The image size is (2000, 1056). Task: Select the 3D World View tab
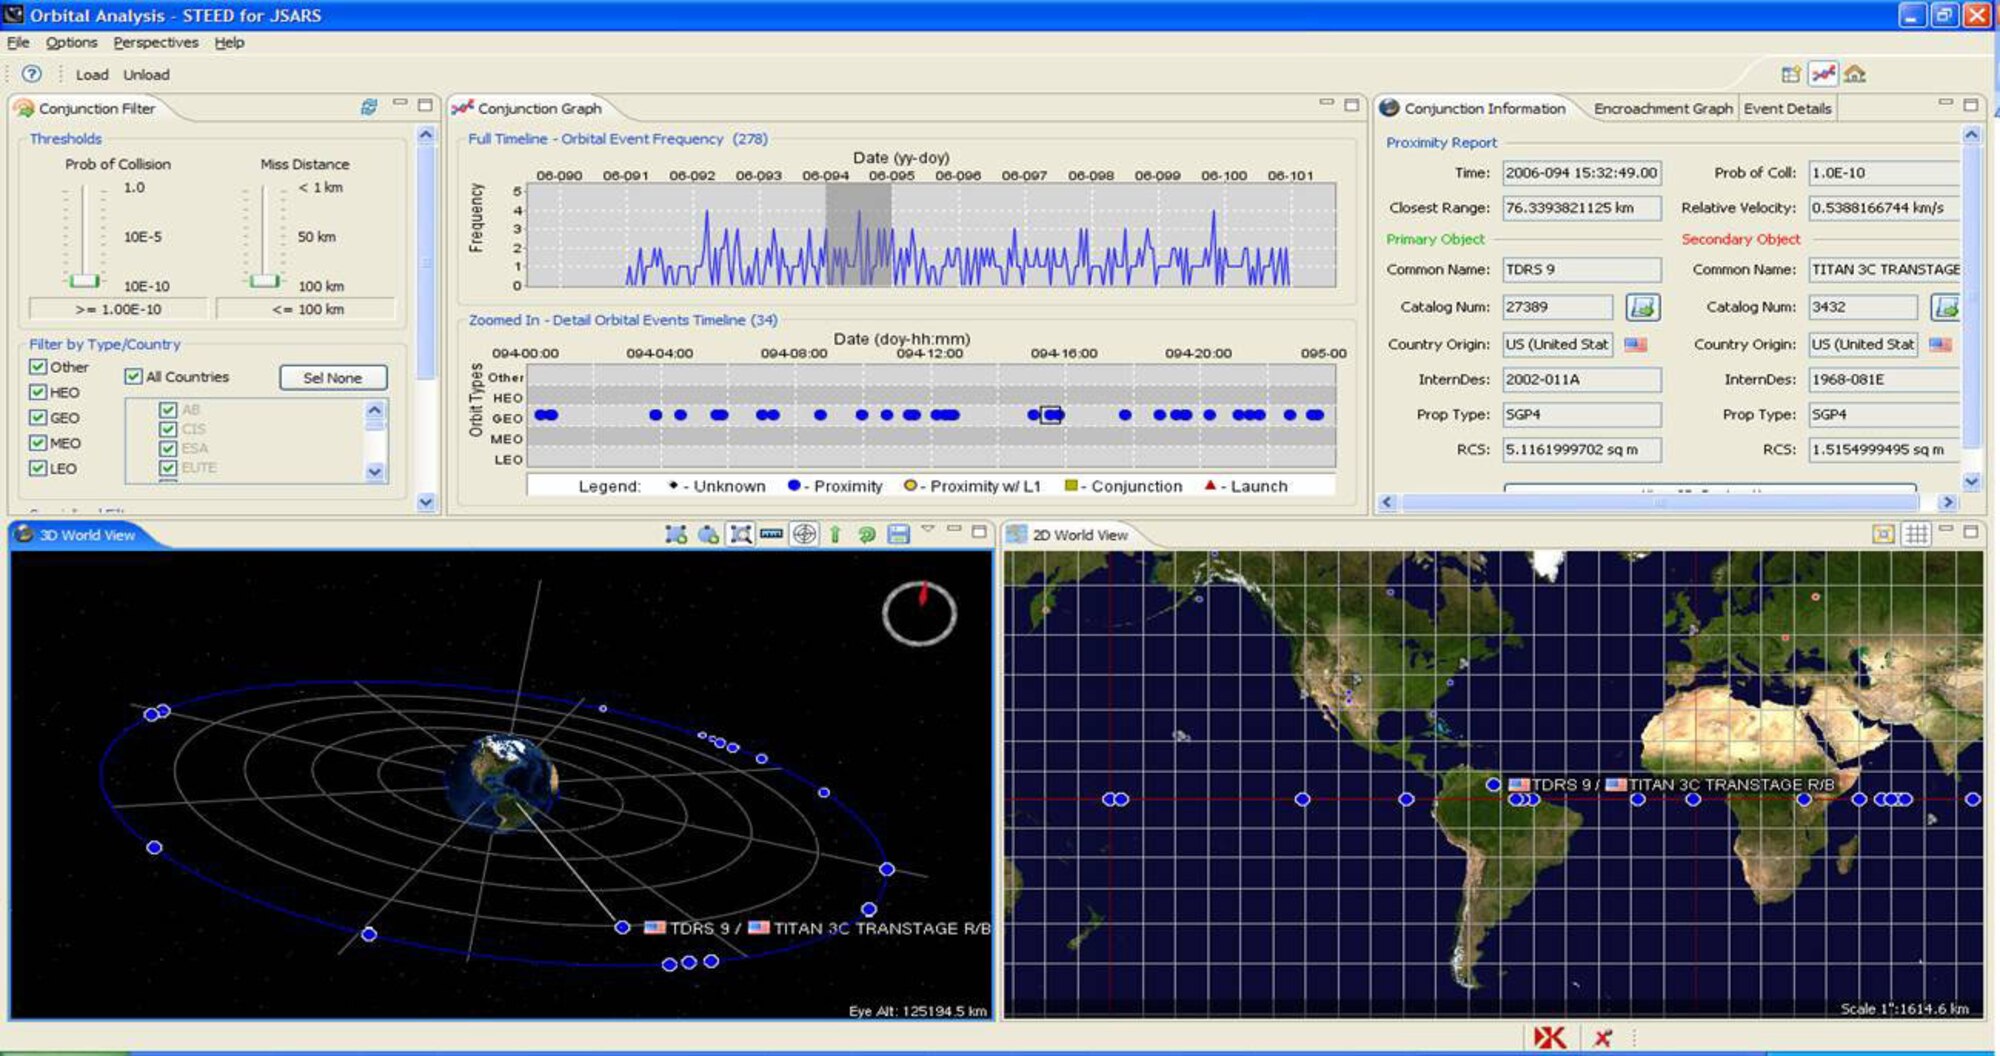(87, 535)
